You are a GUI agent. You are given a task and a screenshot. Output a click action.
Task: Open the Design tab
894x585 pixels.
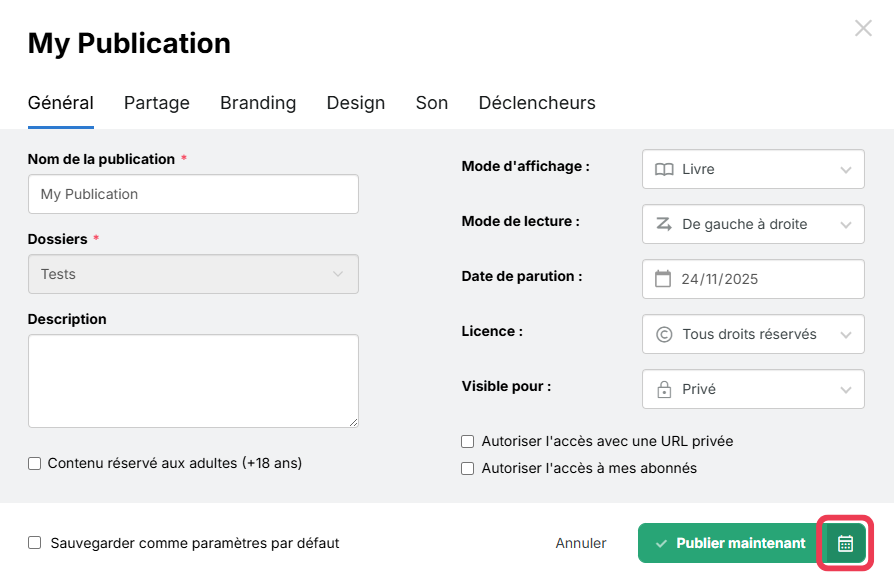(x=356, y=103)
